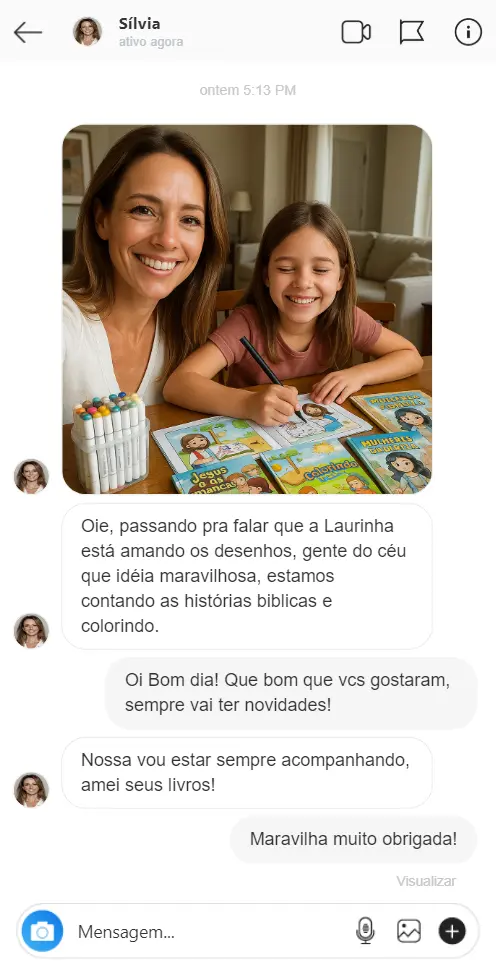Start a video call with Sílvia
496x975 pixels.
[356, 32]
